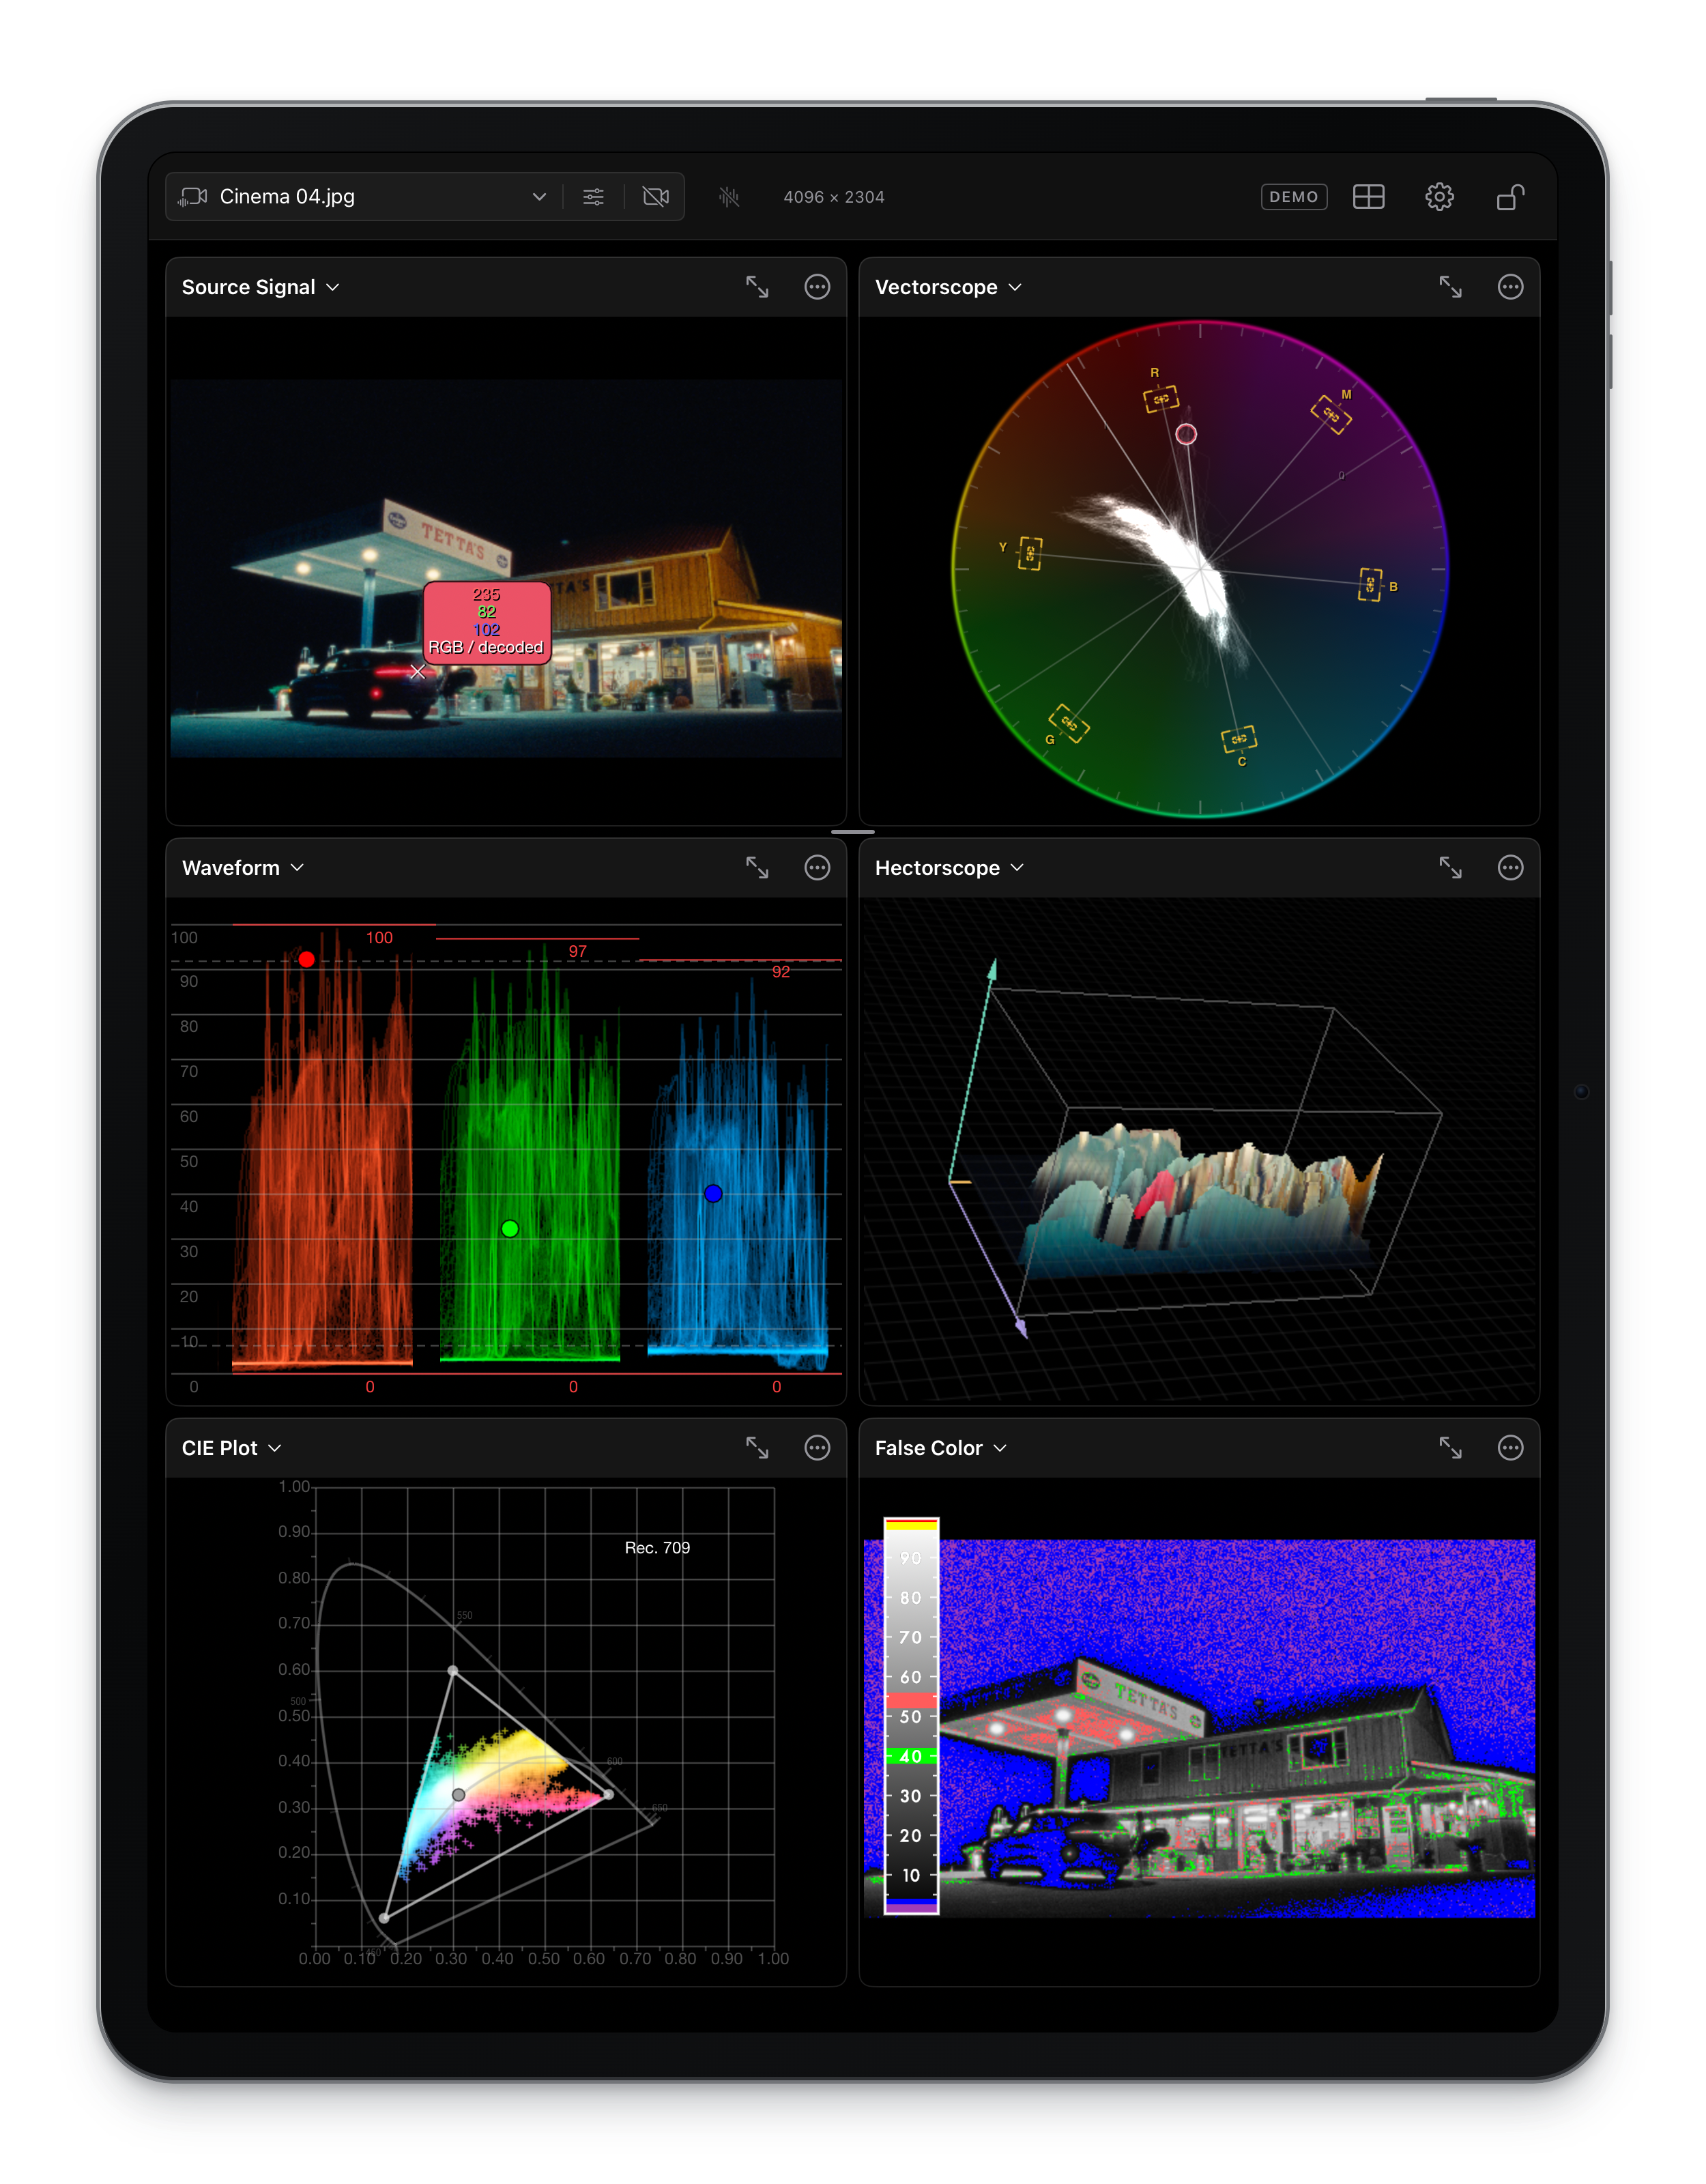Click the color picker crosshair on the source image
The image size is (1706, 2184).
[x=418, y=672]
